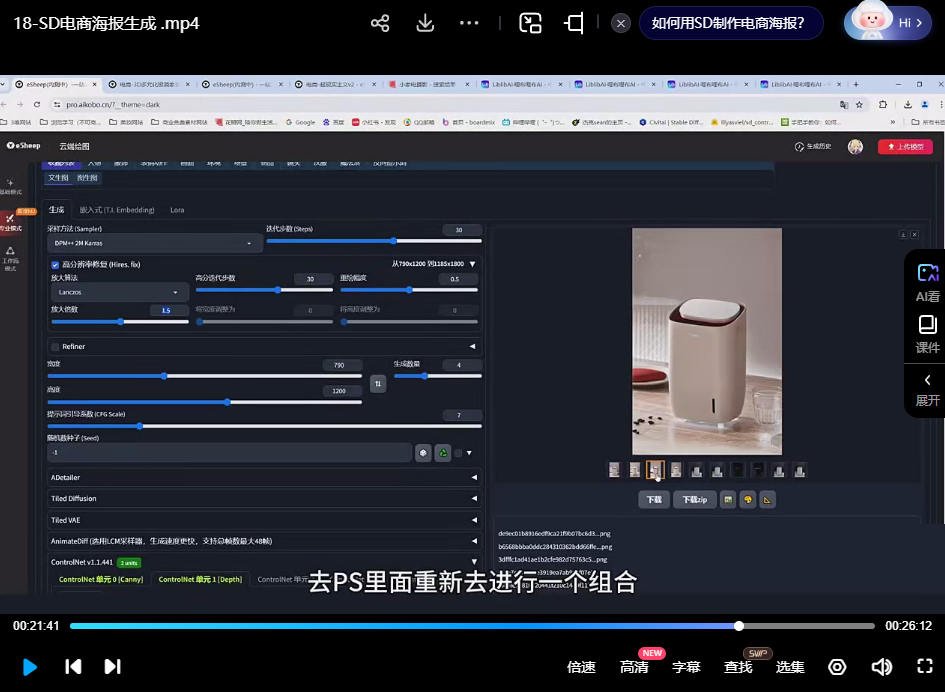
Task: Toggle player fullscreen mode
Action: [925, 666]
